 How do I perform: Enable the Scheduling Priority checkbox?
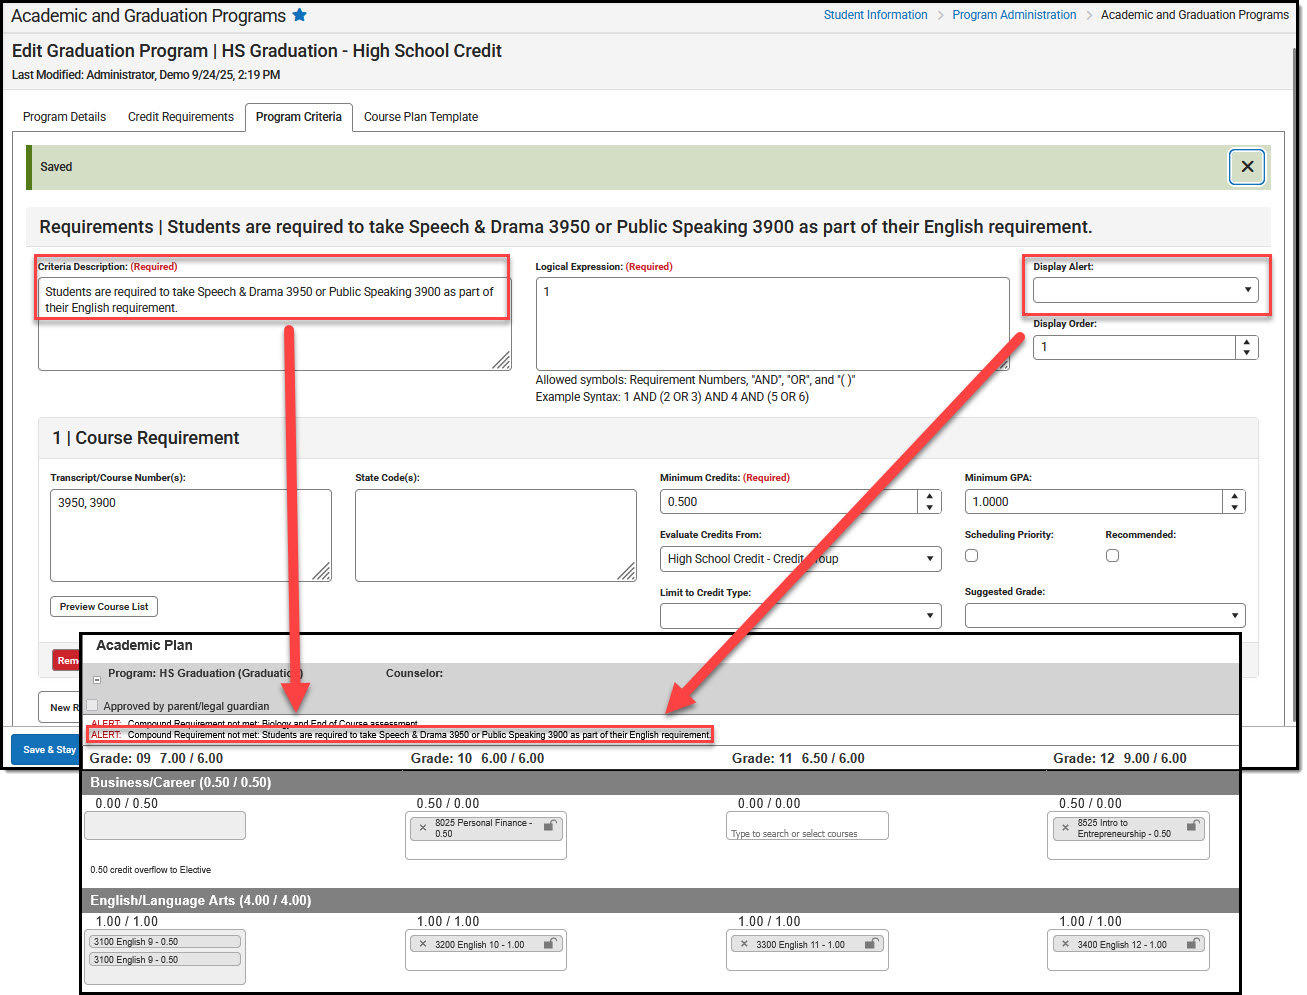point(971,555)
